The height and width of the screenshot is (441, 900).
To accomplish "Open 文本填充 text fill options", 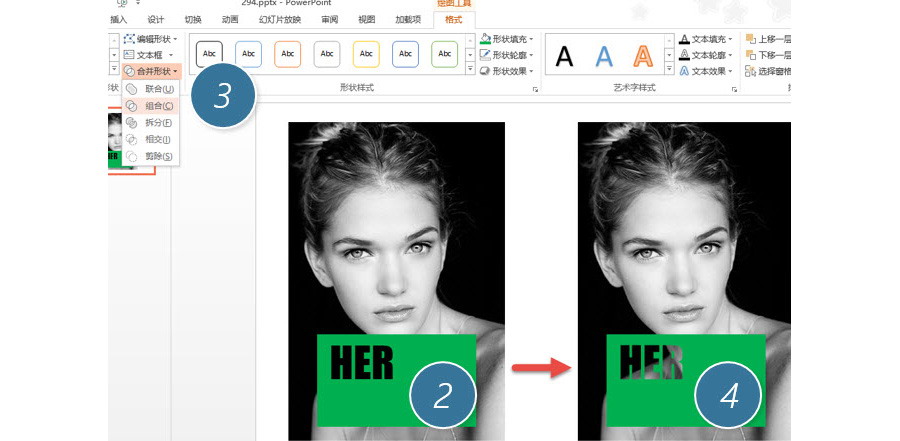I will pyautogui.click(x=706, y=39).
